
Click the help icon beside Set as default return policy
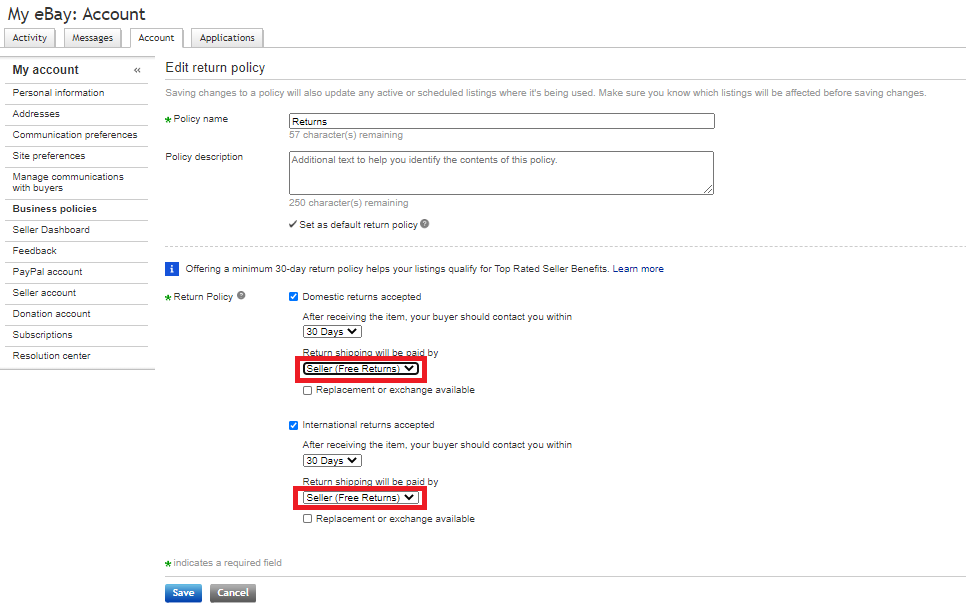[x=425, y=224]
